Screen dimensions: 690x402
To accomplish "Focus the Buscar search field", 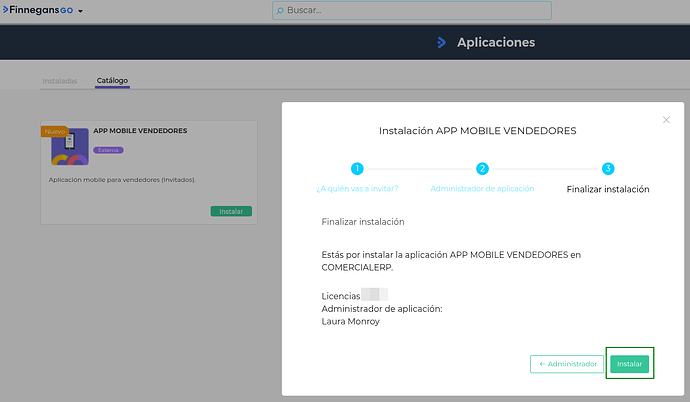I will pos(412,10).
